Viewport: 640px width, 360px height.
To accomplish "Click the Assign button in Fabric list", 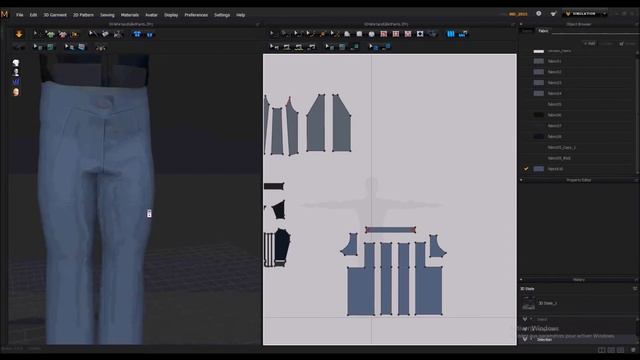I will [627, 43].
